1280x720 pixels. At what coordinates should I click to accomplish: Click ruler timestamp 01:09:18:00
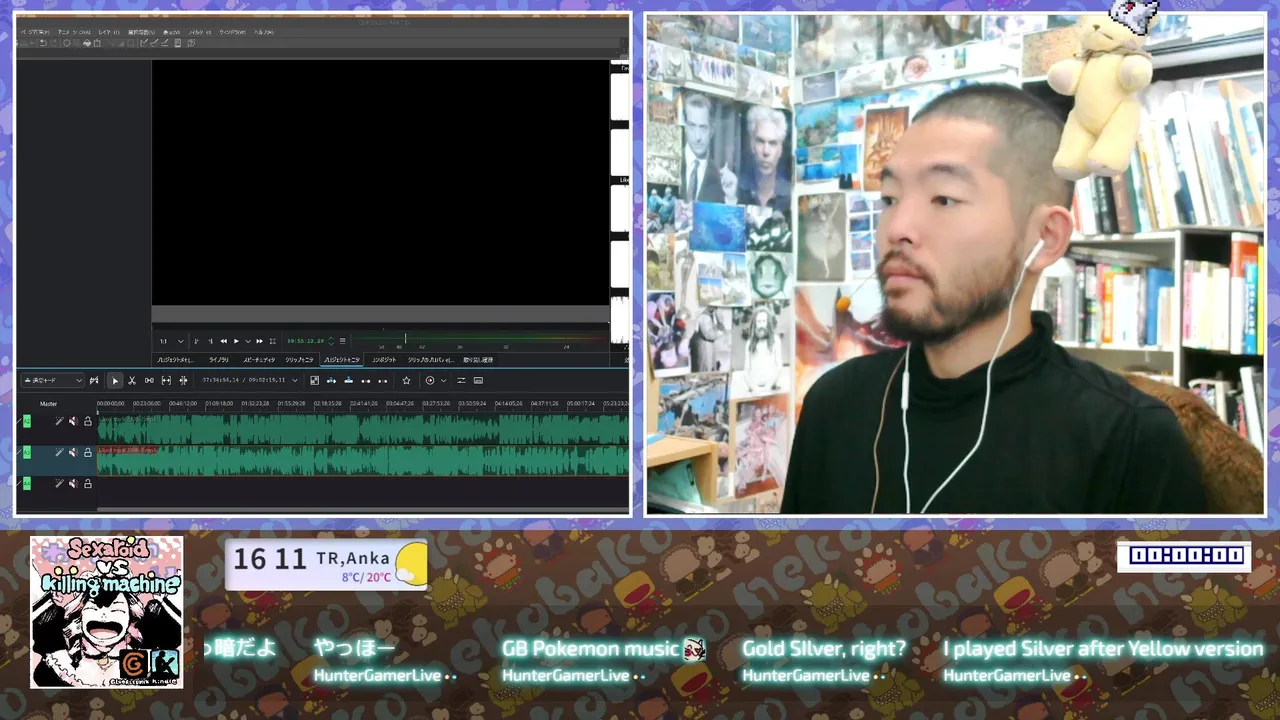tap(219, 403)
